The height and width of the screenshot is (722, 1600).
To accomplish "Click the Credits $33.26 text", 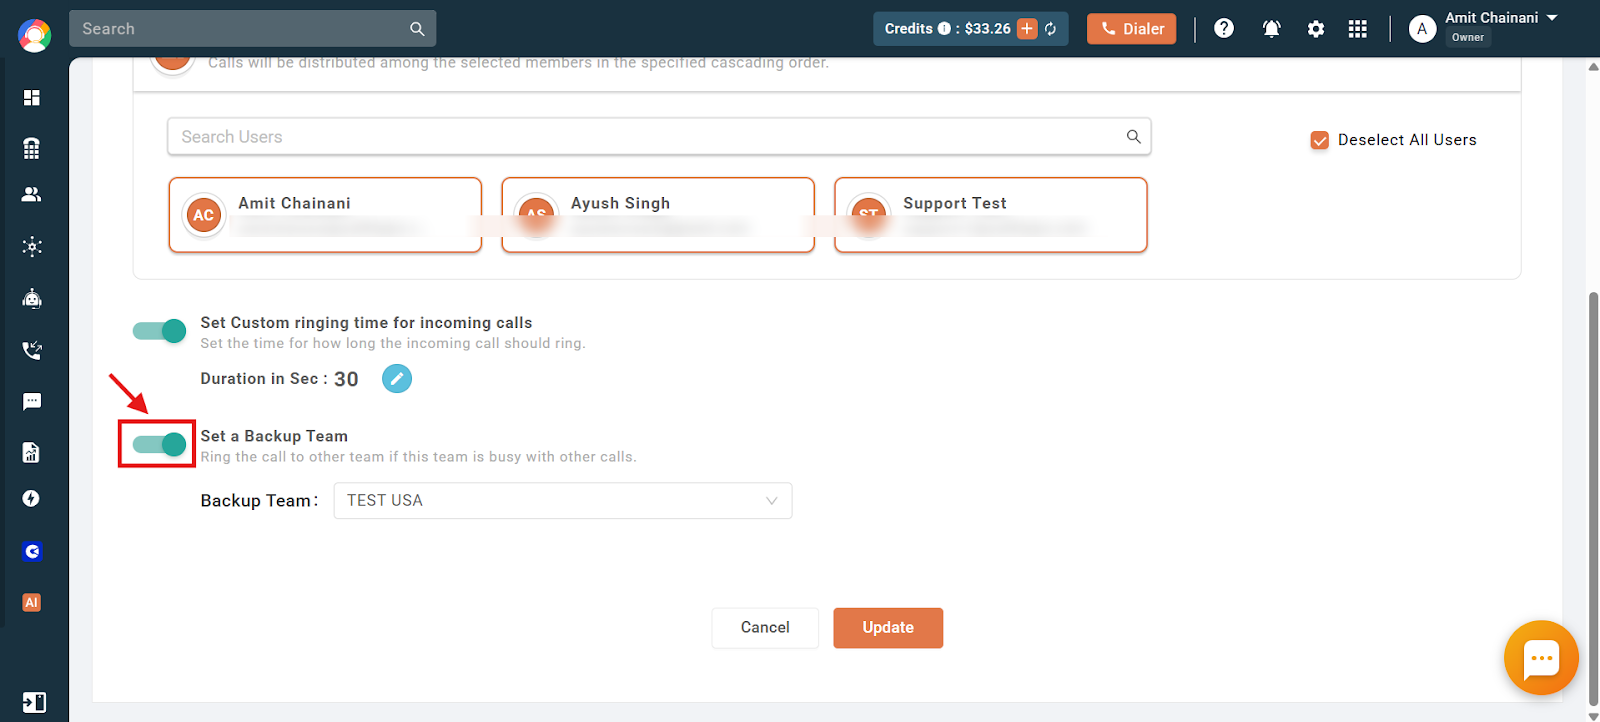I will click(x=948, y=29).
